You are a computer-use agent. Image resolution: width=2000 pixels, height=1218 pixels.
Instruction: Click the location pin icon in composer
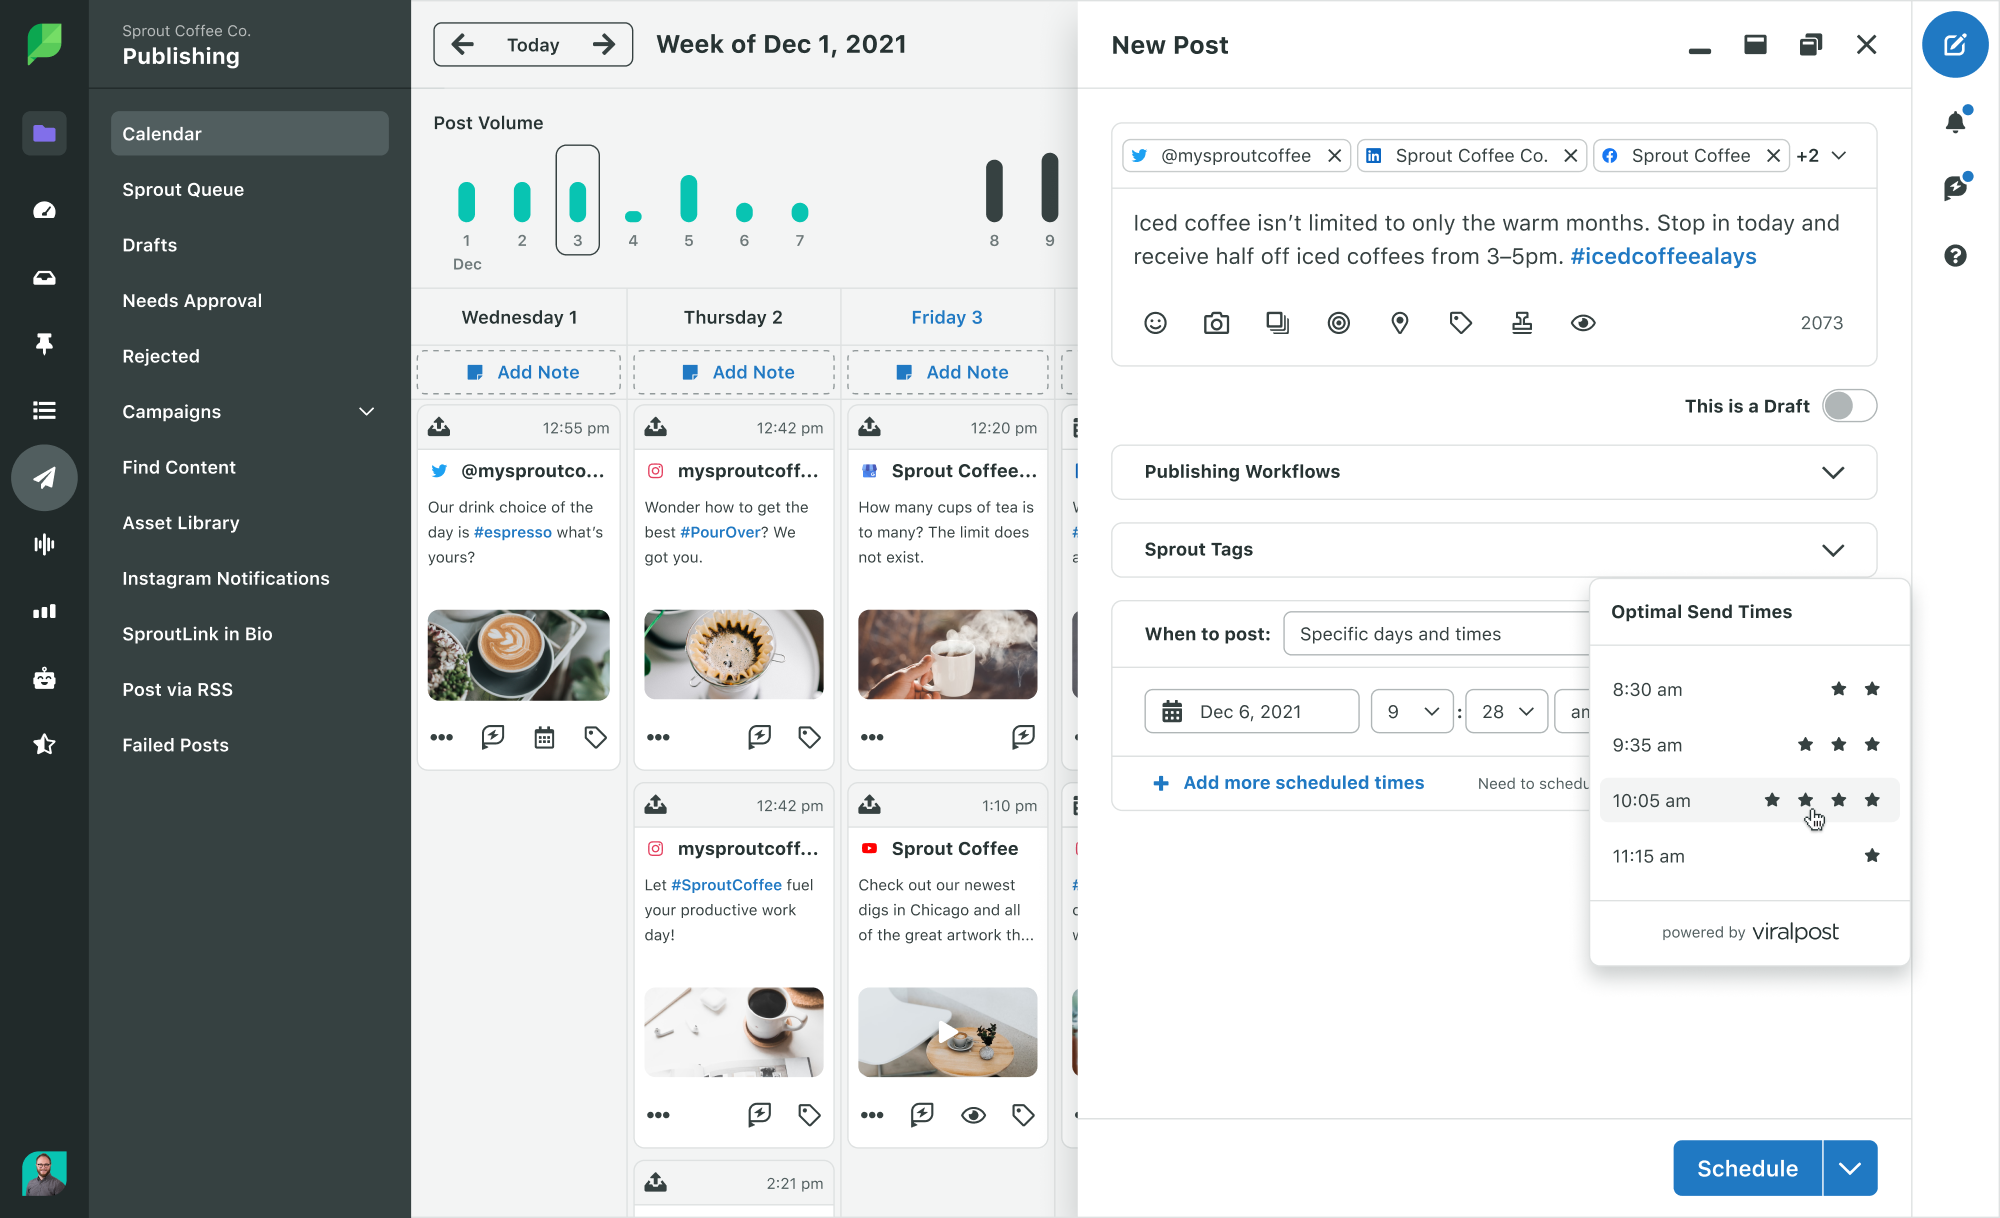coord(1400,321)
